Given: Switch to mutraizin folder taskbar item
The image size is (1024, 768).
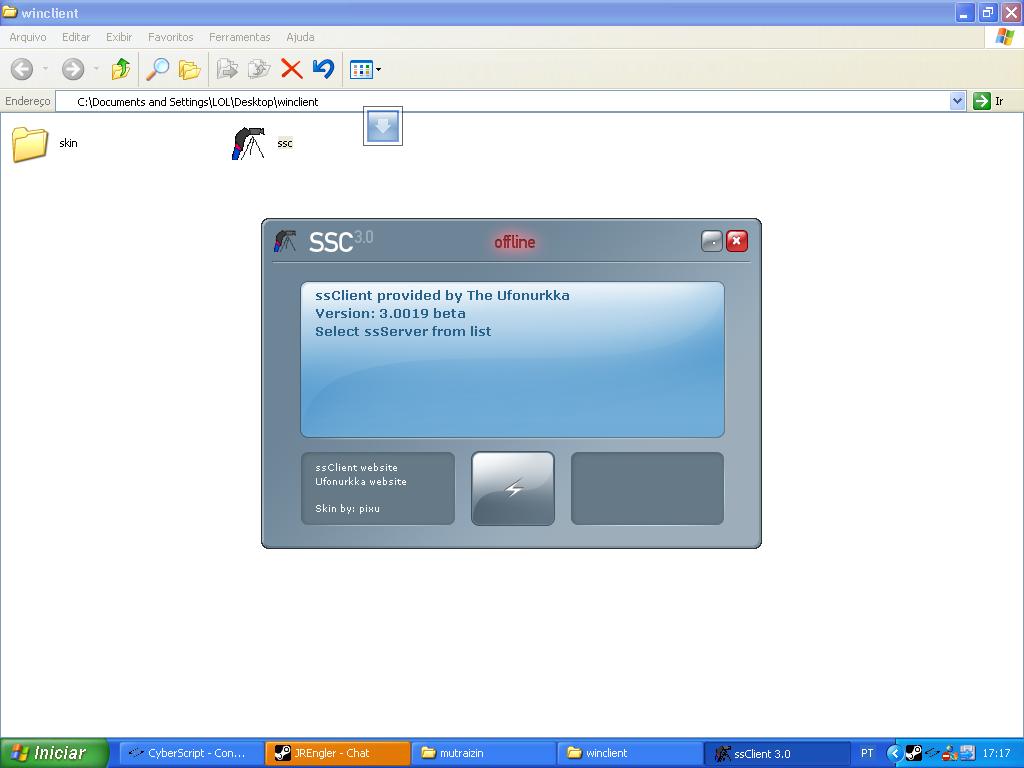Looking at the screenshot, I should 484,753.
